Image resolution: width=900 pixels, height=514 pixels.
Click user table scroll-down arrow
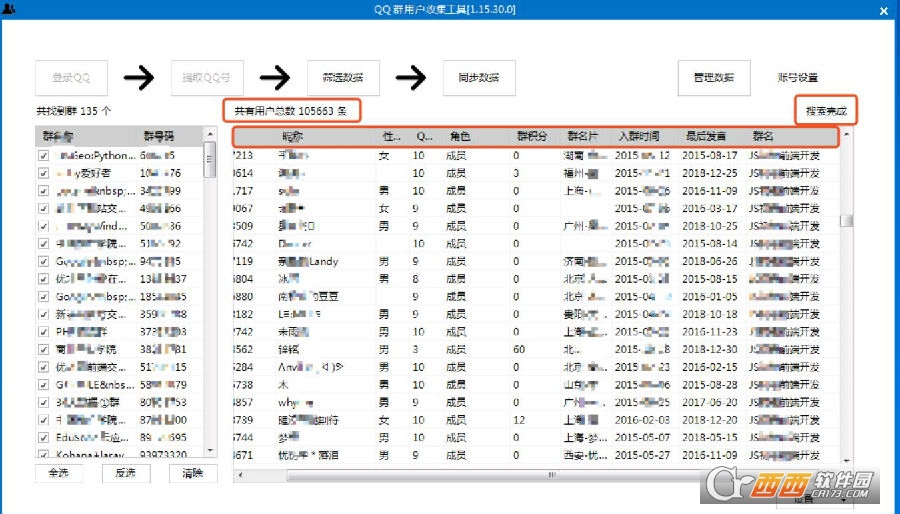click(x=846, y=460)
